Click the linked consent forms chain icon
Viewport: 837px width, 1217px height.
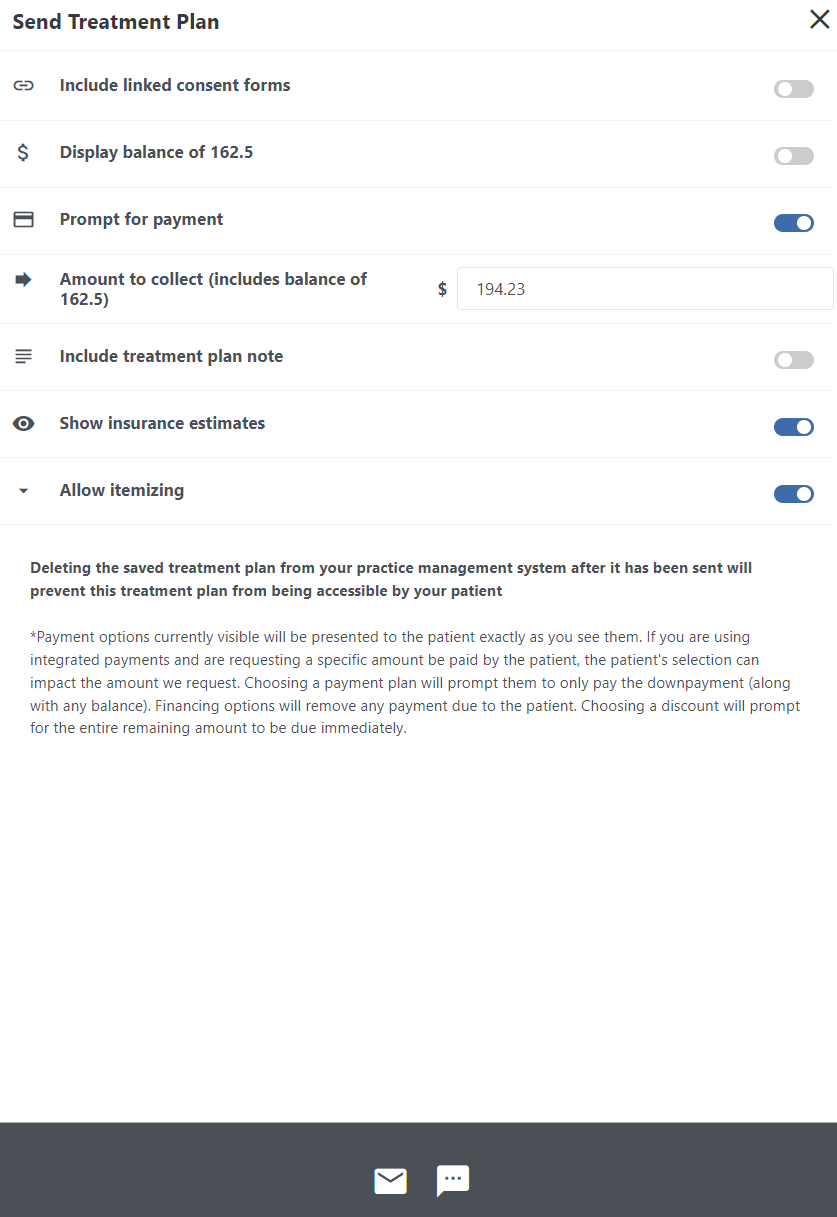point(24,86)
